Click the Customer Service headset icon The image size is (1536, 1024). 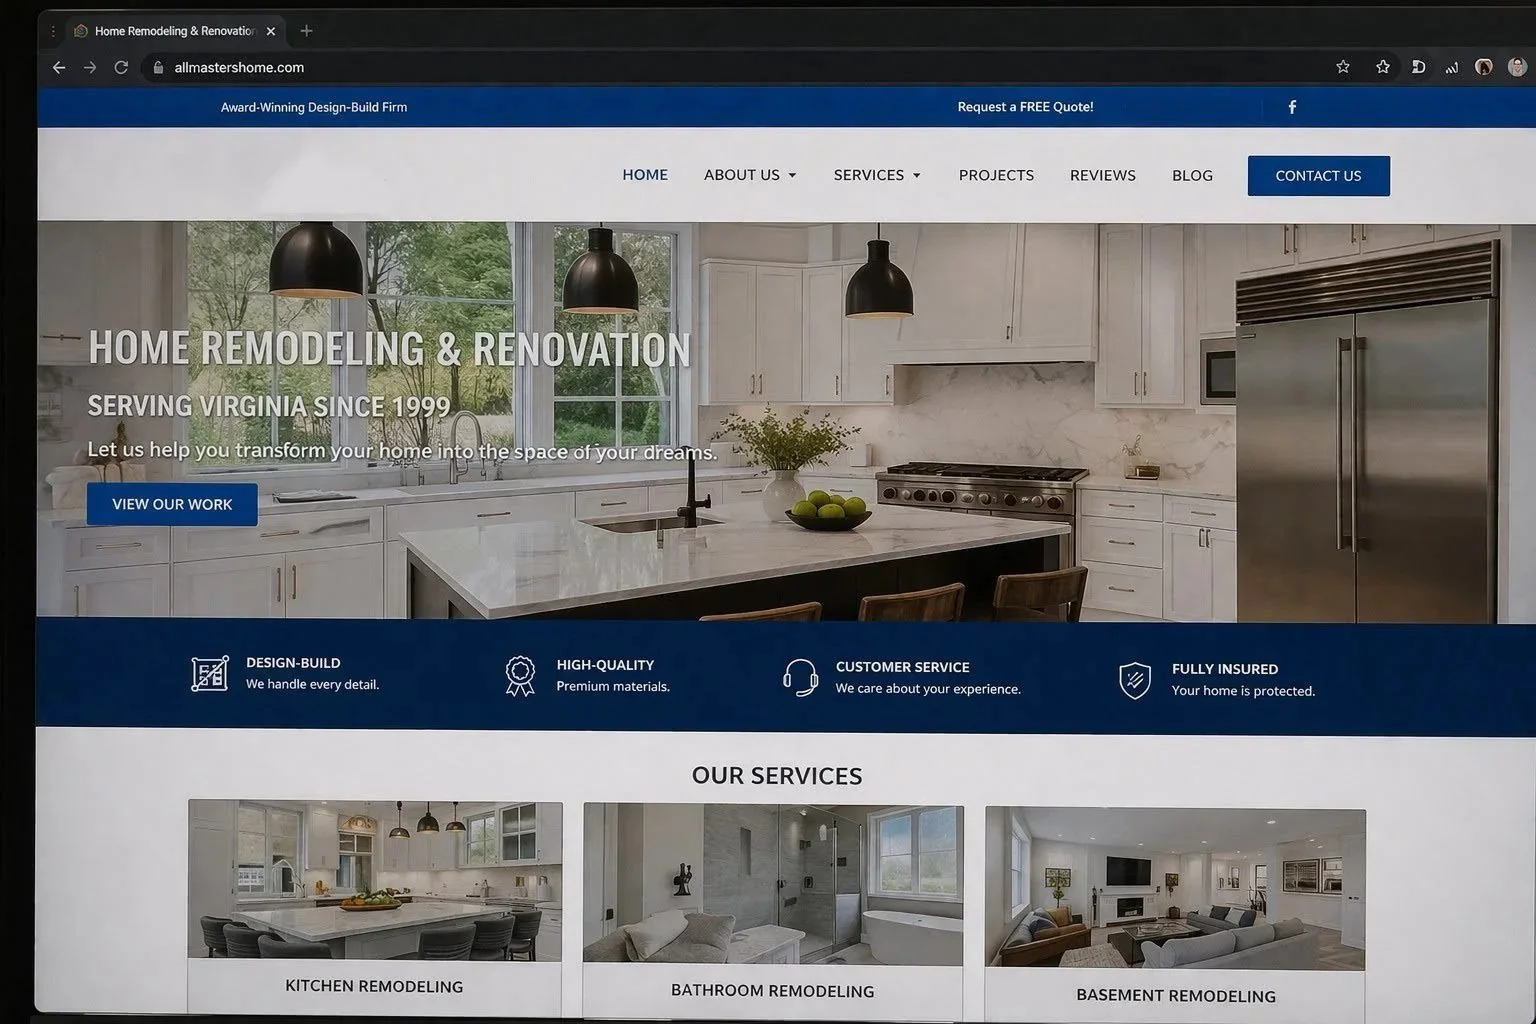click(x=799, y=677)
